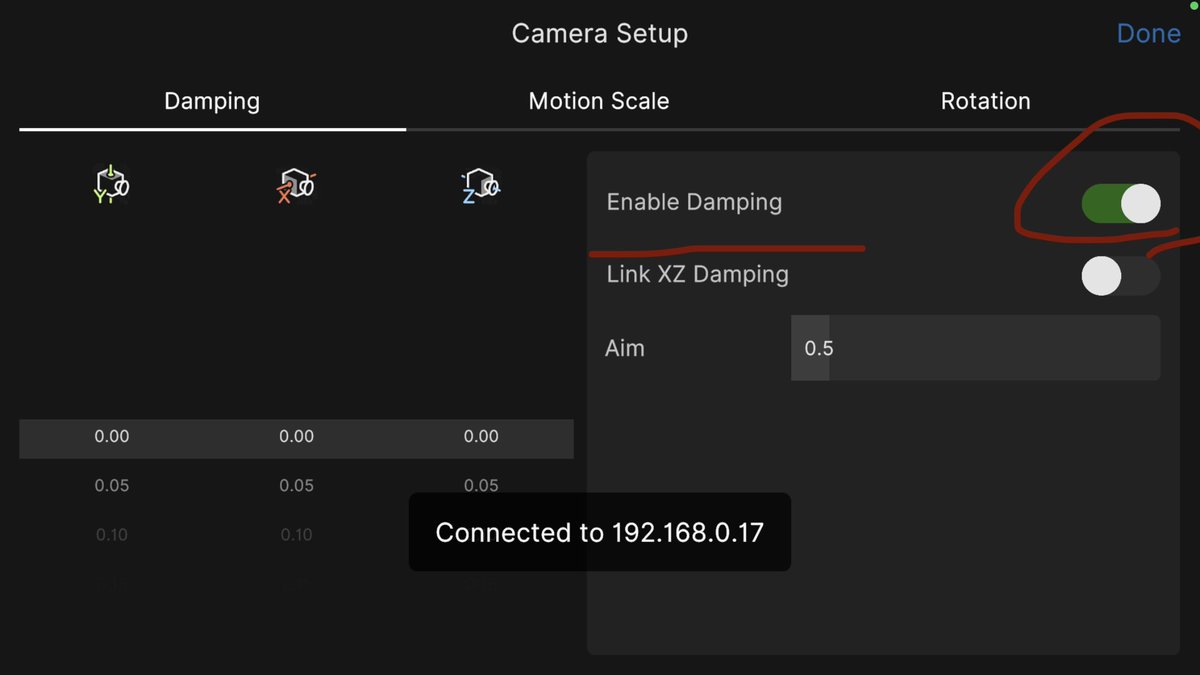Choose 0.10 in the Y damping column

click(112, 535)
